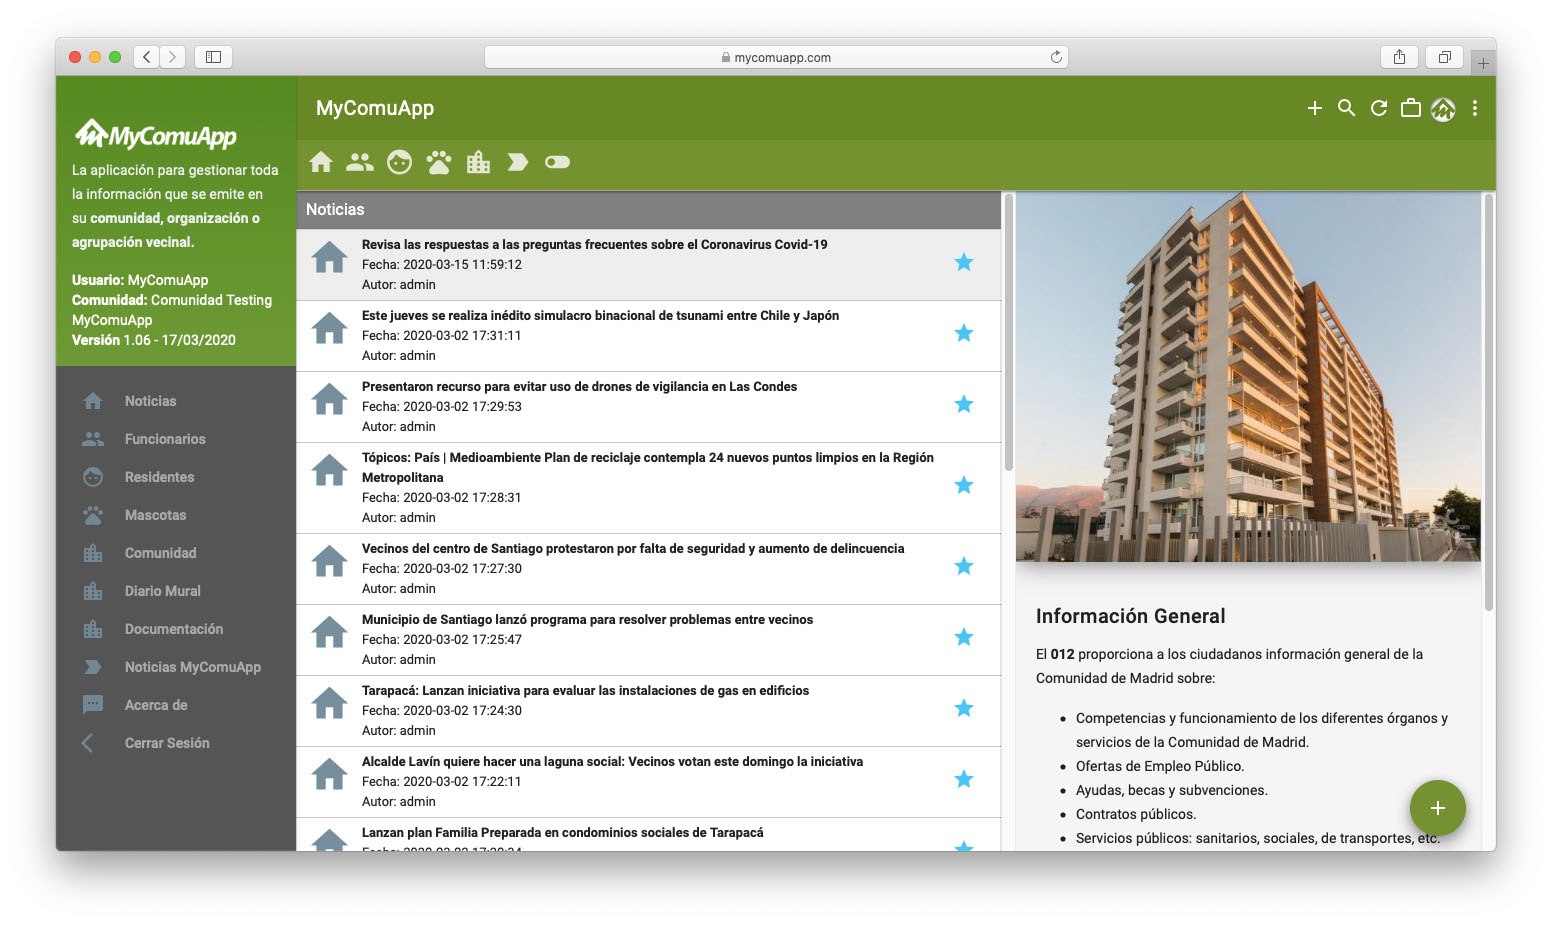Click the plus icon in app header
The height and width of the screenshot is (925, 1552).
point(1314,108)
